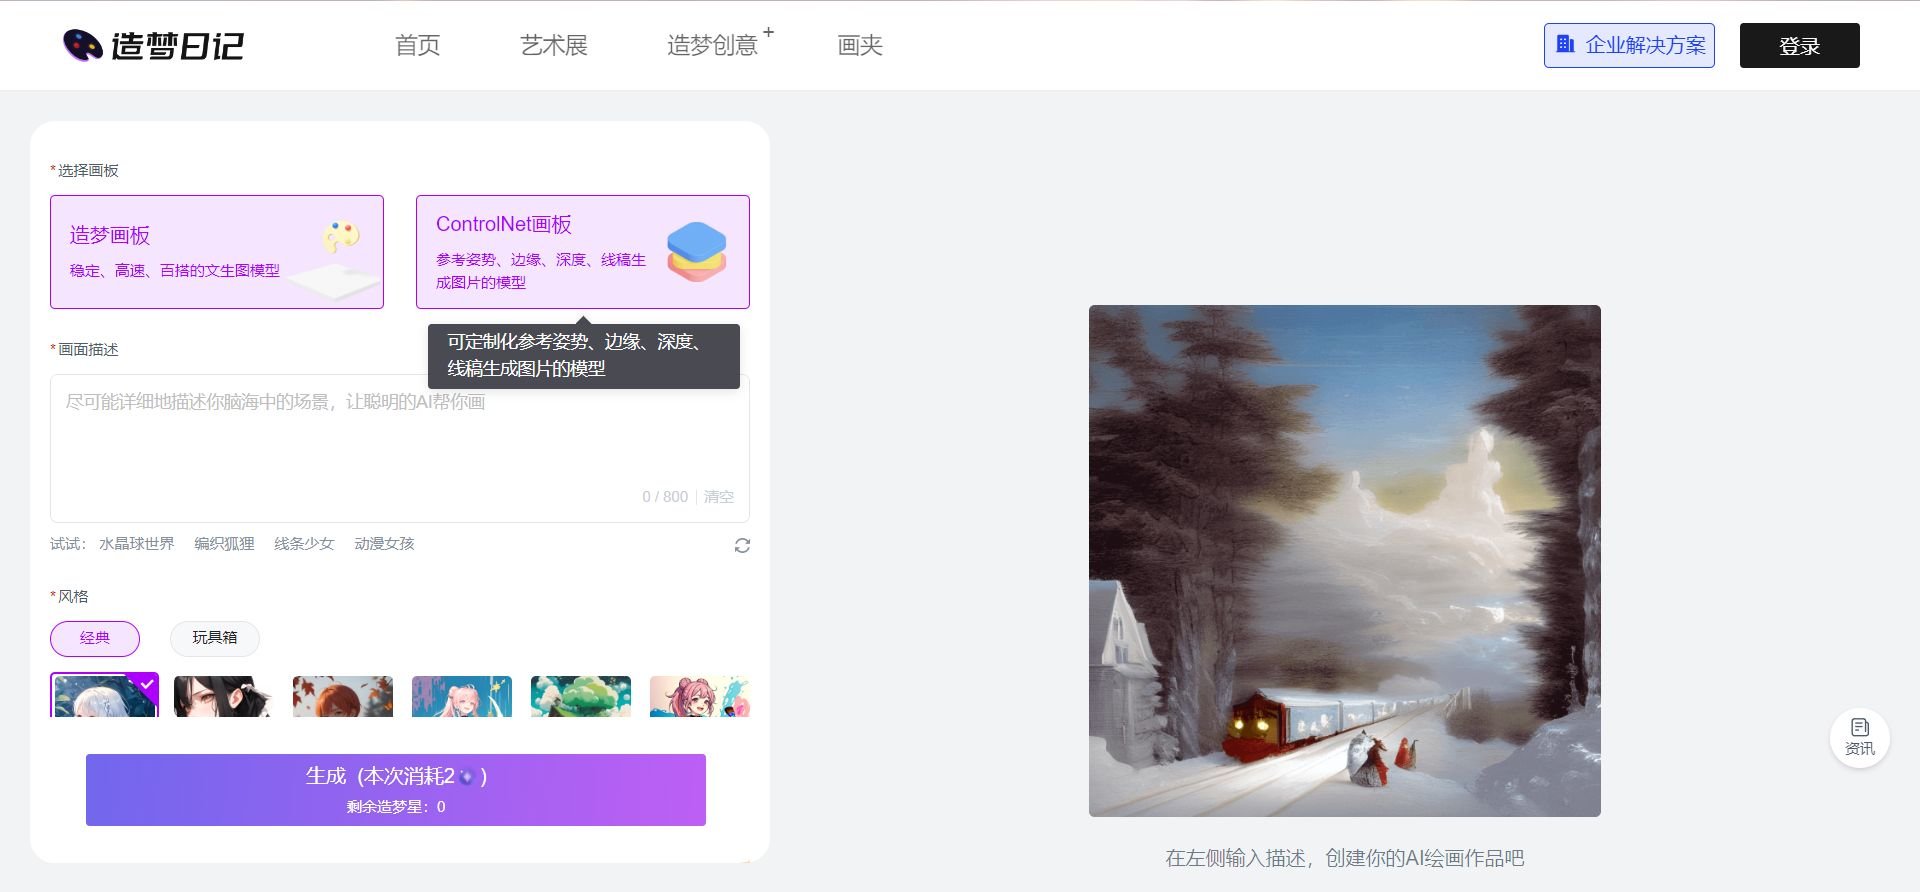Switch to the 玩具箱 style category
The height and width of the screenshot is (892, 1920).
coord(214,638)
